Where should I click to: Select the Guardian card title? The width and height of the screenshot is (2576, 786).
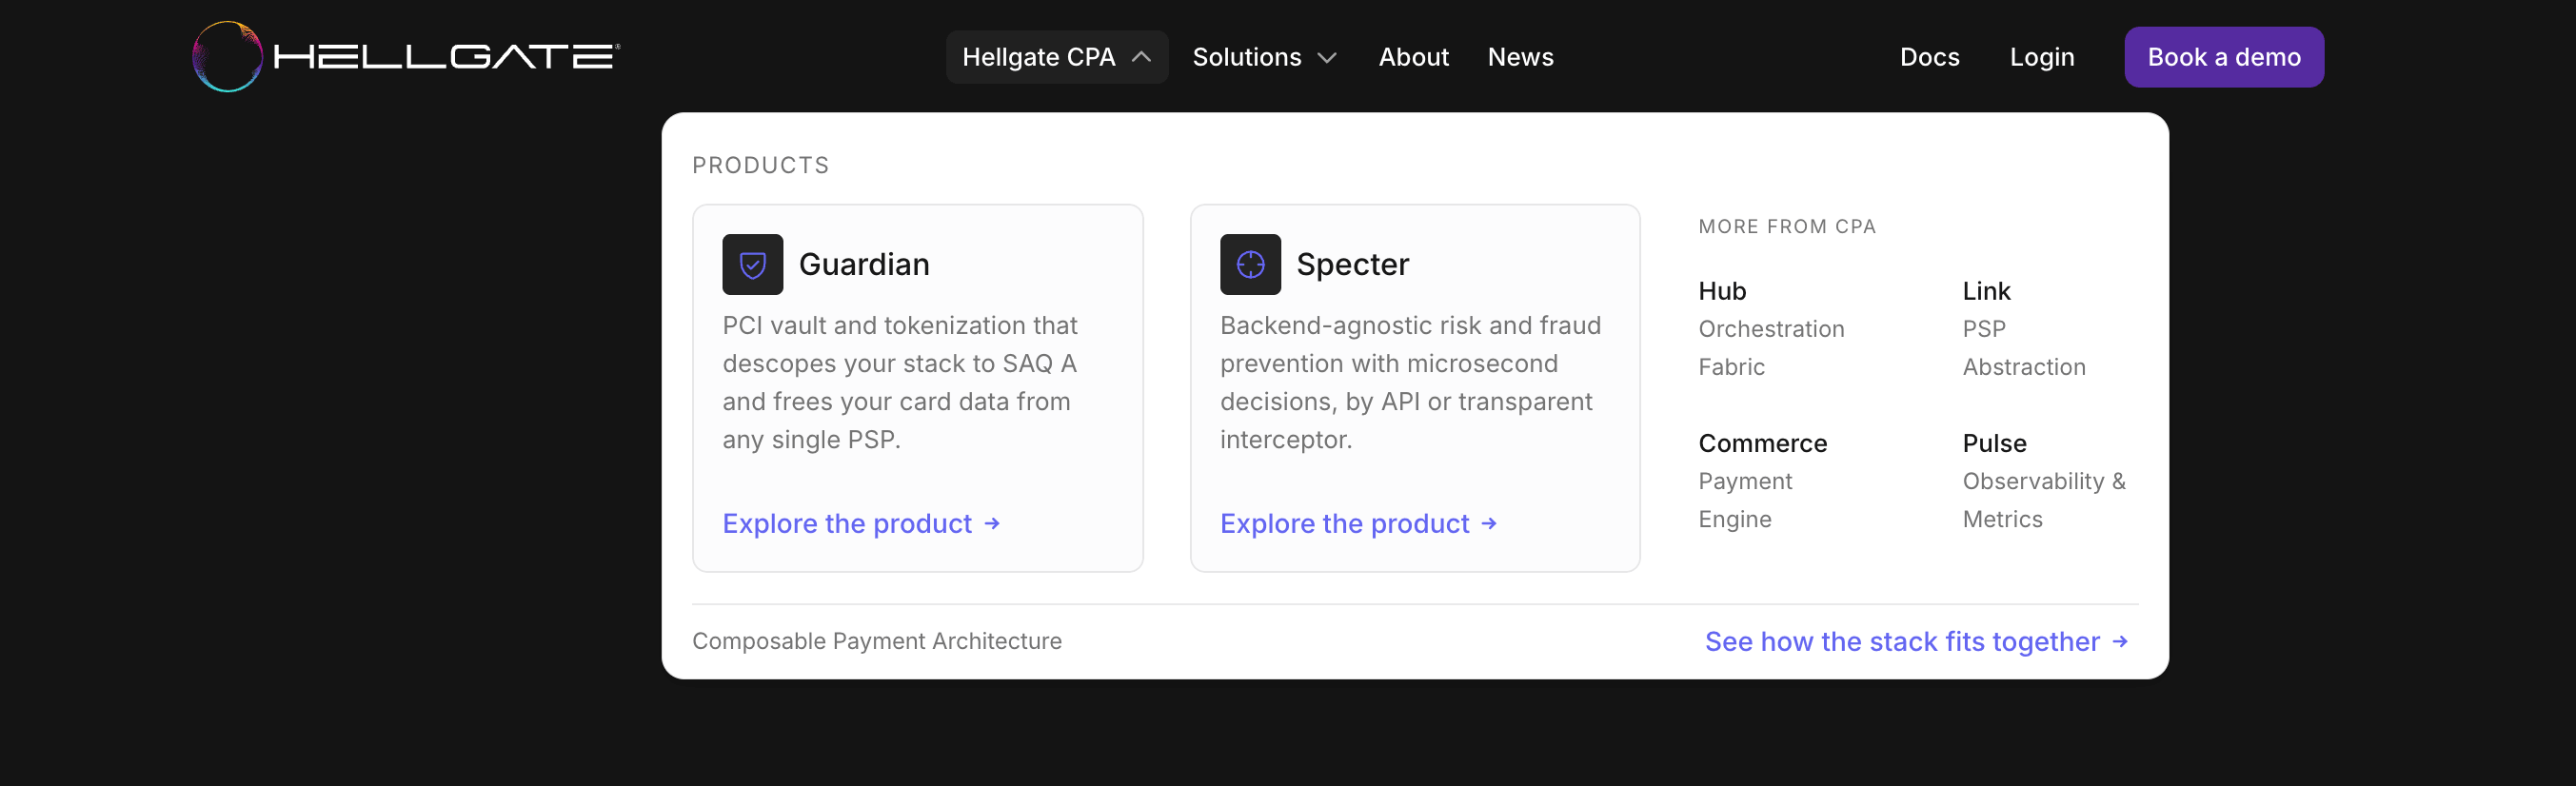point(864,264)
